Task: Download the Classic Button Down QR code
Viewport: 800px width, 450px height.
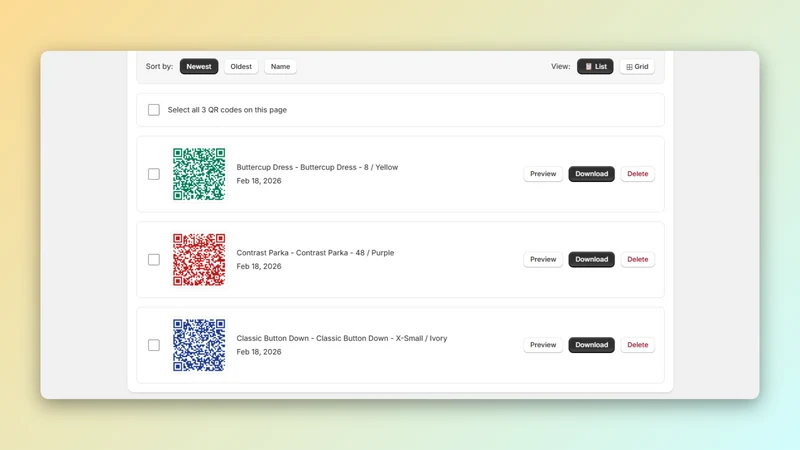Action: (x=592, y=345)
